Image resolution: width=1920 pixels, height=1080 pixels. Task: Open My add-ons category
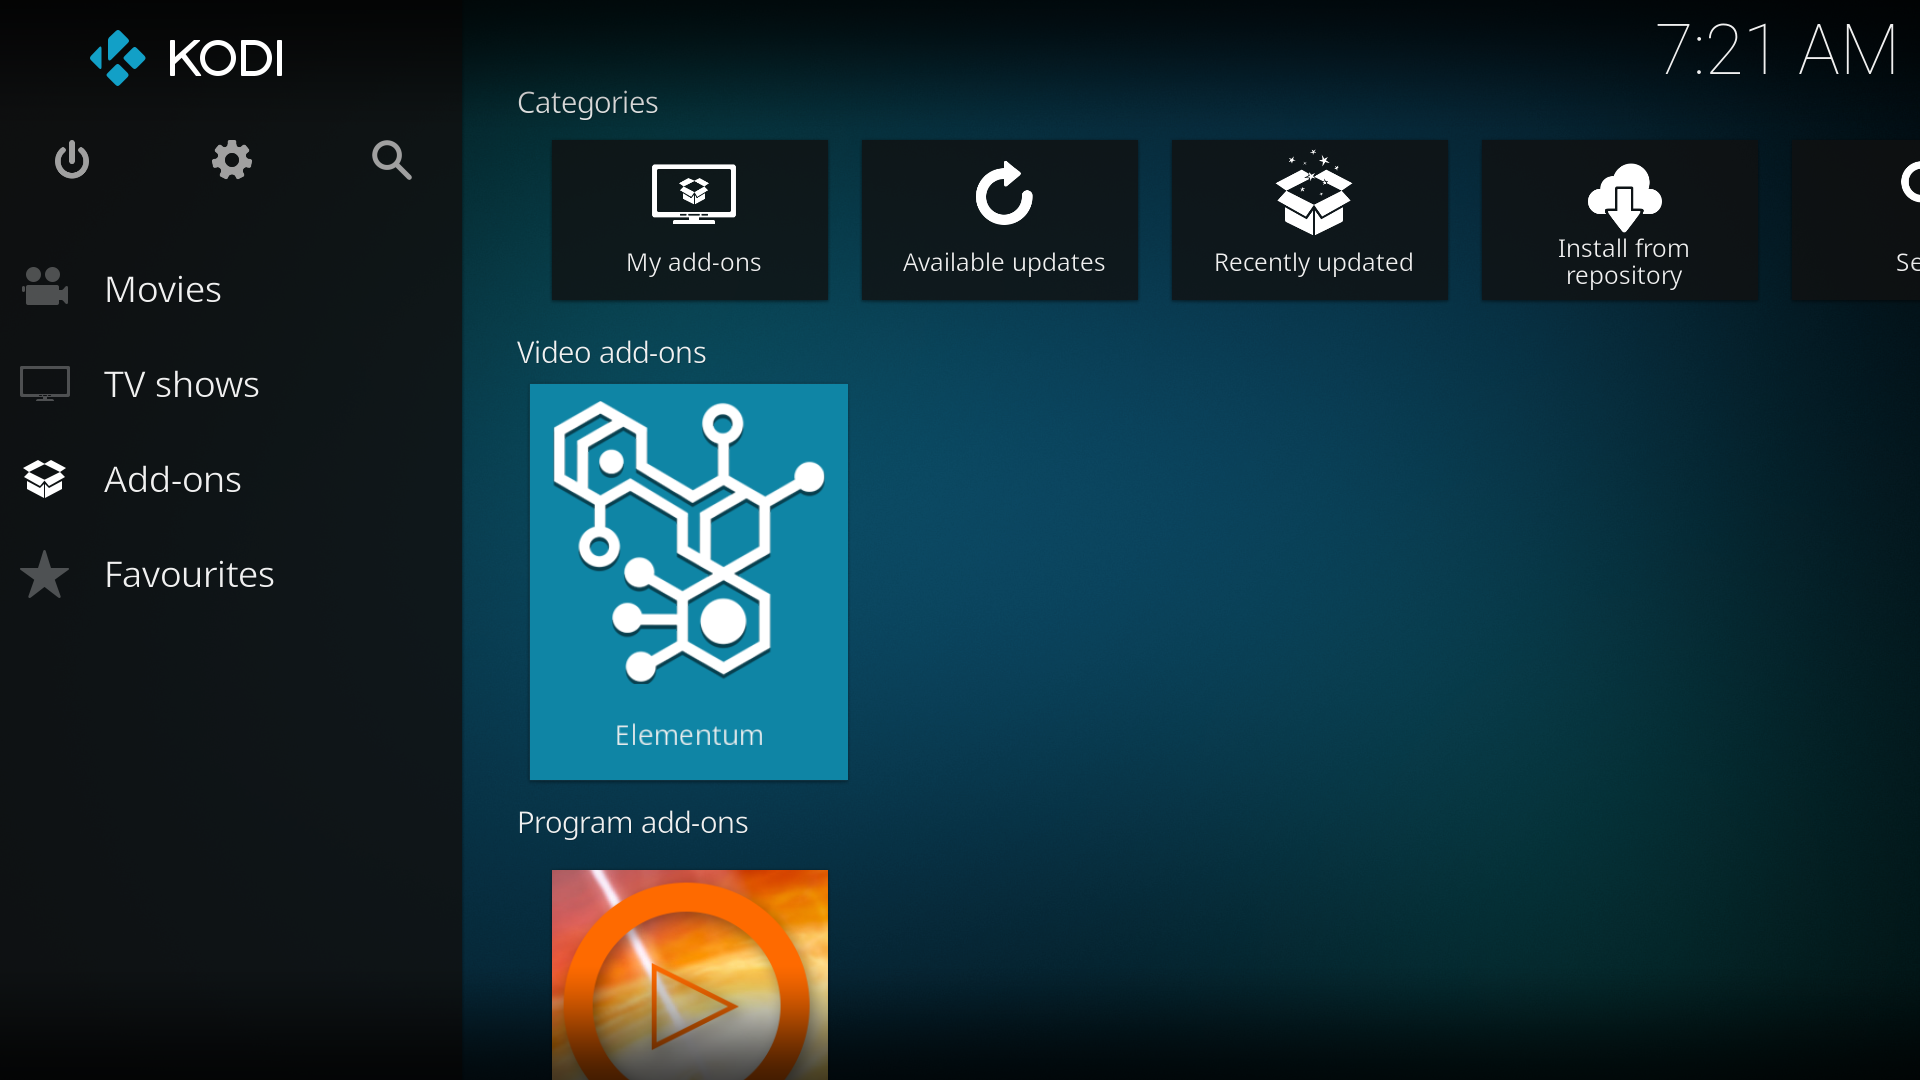pyautogui.click(x=694, y=220)
